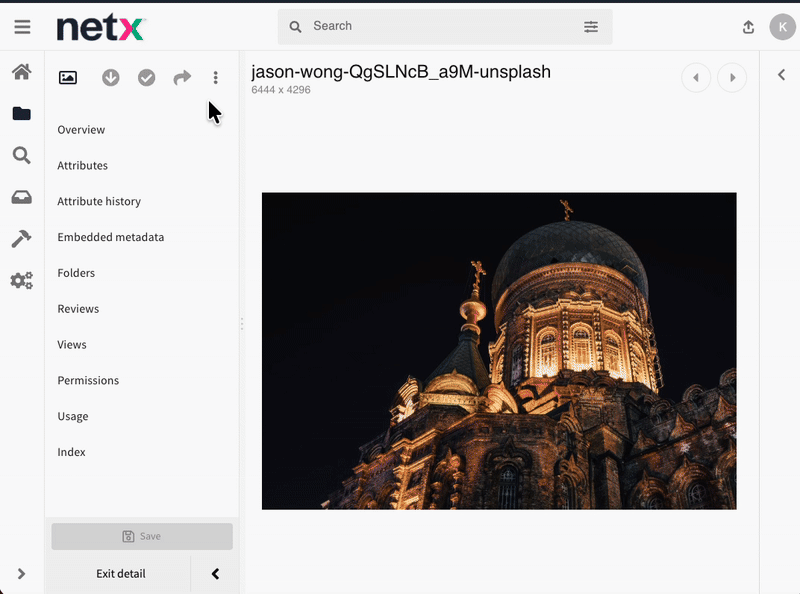Click into the Search field
This screenshot has height=594, width=800.
pyautogui.click(x=440, y=27)
